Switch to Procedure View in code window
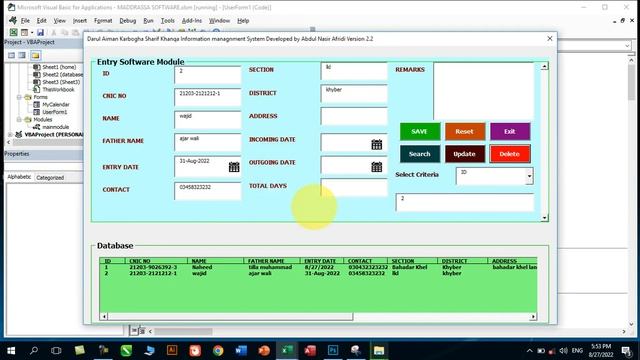Viewport: 640px width, 360px height. [134, 331]
